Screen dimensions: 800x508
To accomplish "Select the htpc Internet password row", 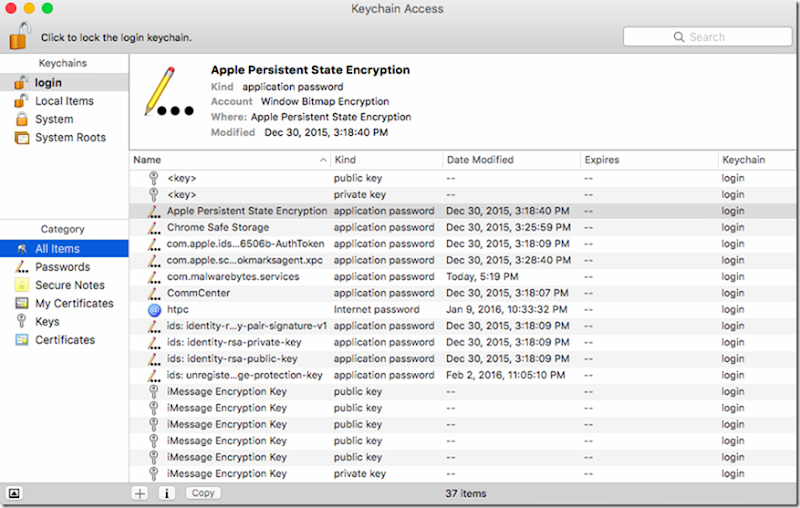I will coord(463,310).
